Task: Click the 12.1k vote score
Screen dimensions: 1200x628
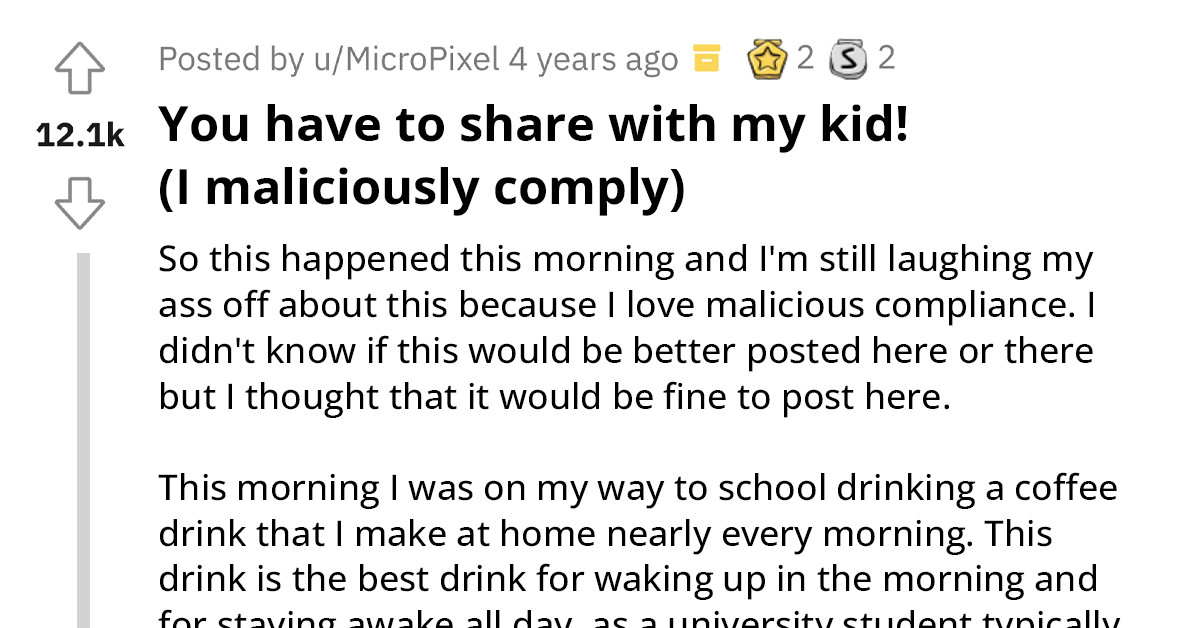Action: (x=80, y=133)
